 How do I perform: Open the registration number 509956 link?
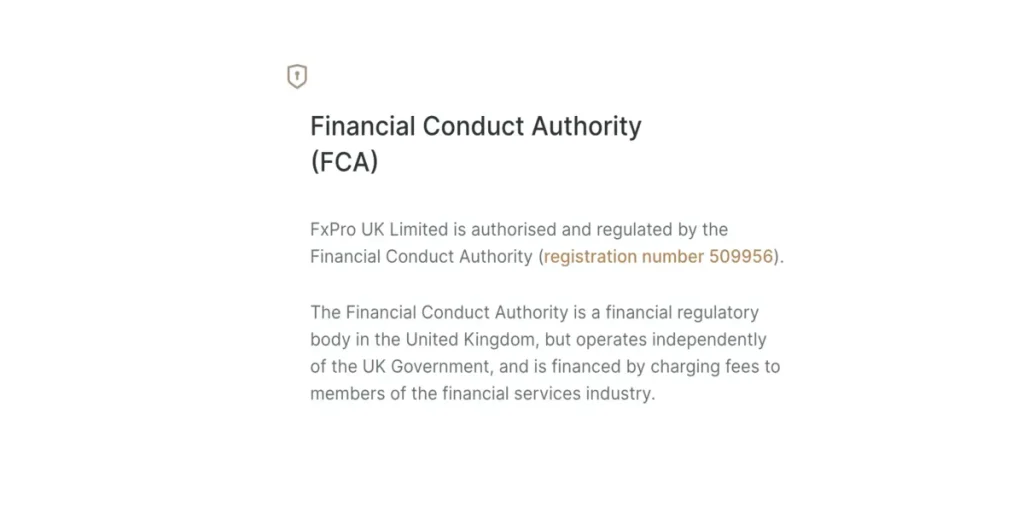(658, 256)
